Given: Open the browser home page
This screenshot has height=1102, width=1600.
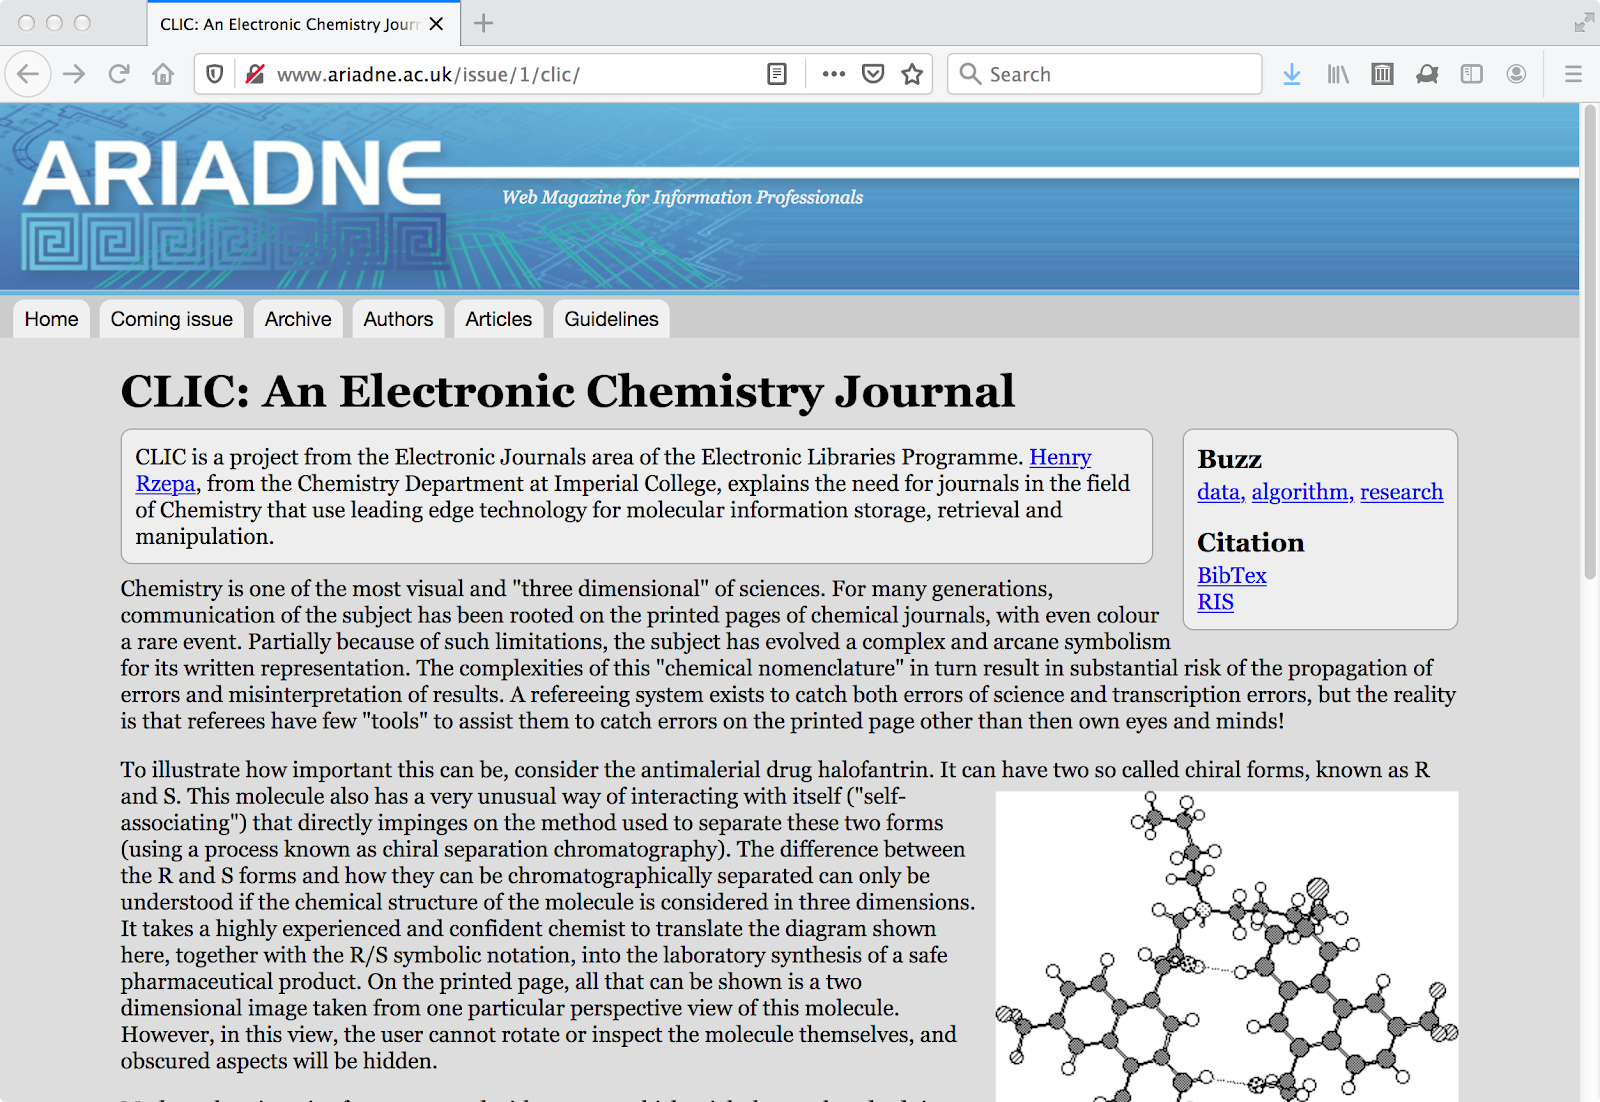Looking at the screenshot, I should click(163, 74).
